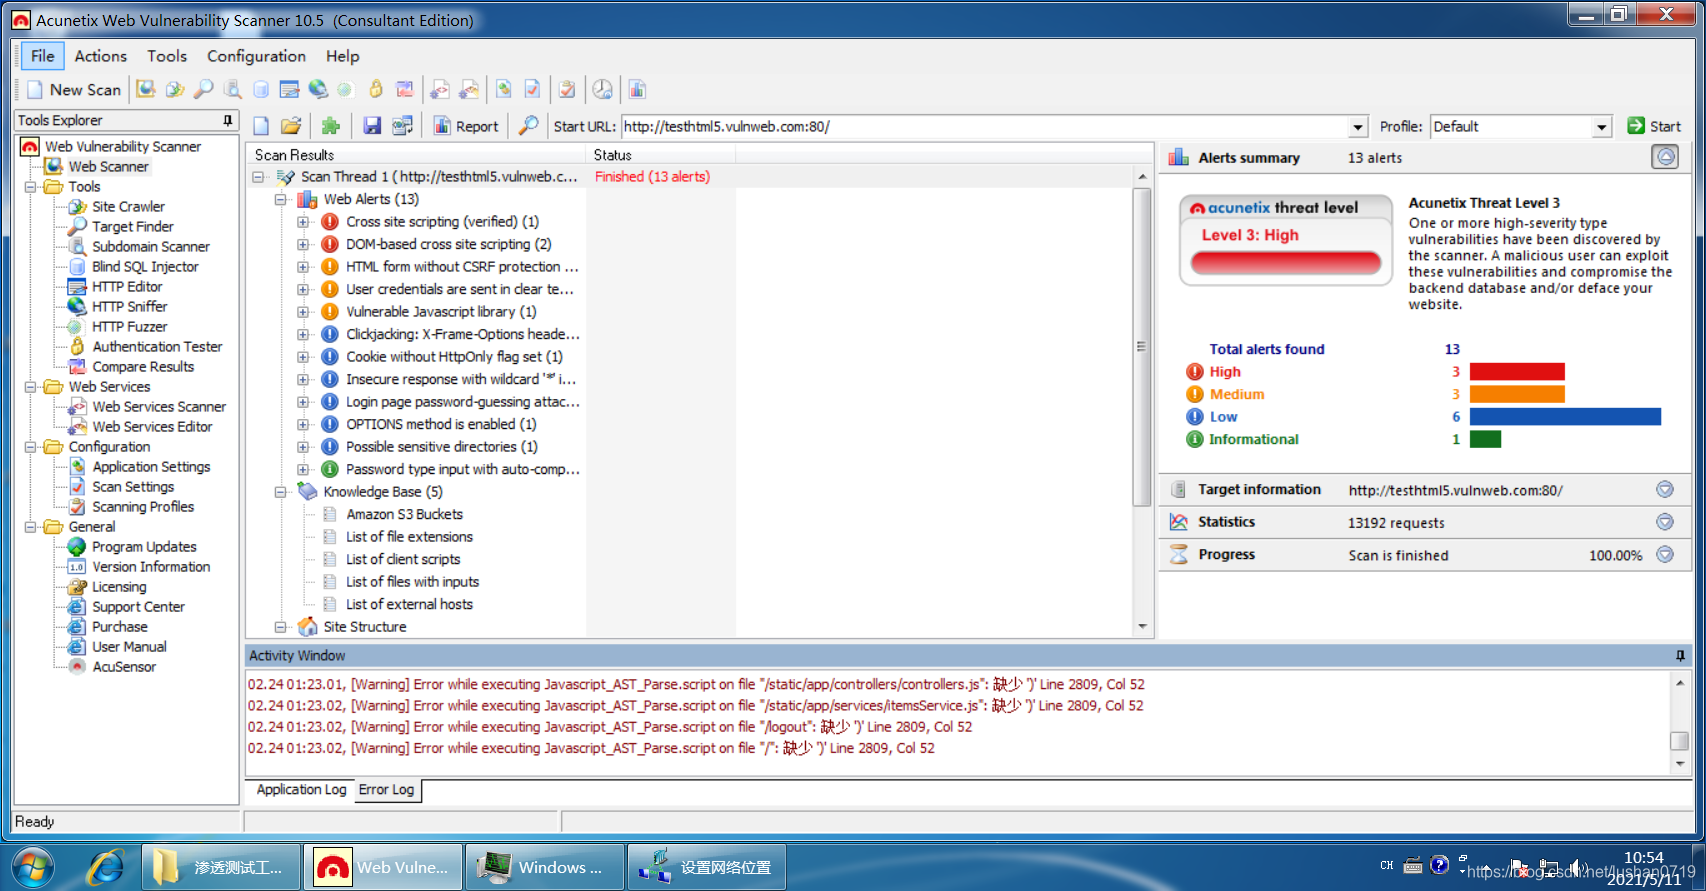Select List of external hosts item
Viewport: 1706px width, 891px height.
click(409, 604)
